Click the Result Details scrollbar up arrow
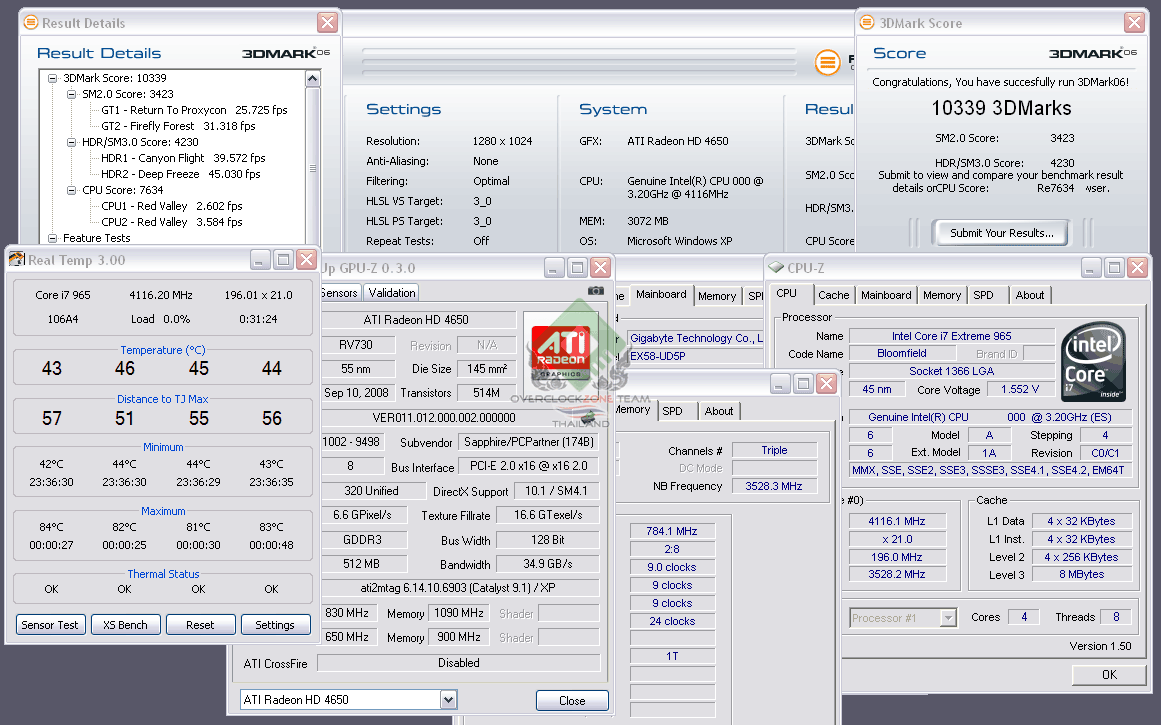The height and width of the screenshot is (725, 1161). click(x=312, y=78)
